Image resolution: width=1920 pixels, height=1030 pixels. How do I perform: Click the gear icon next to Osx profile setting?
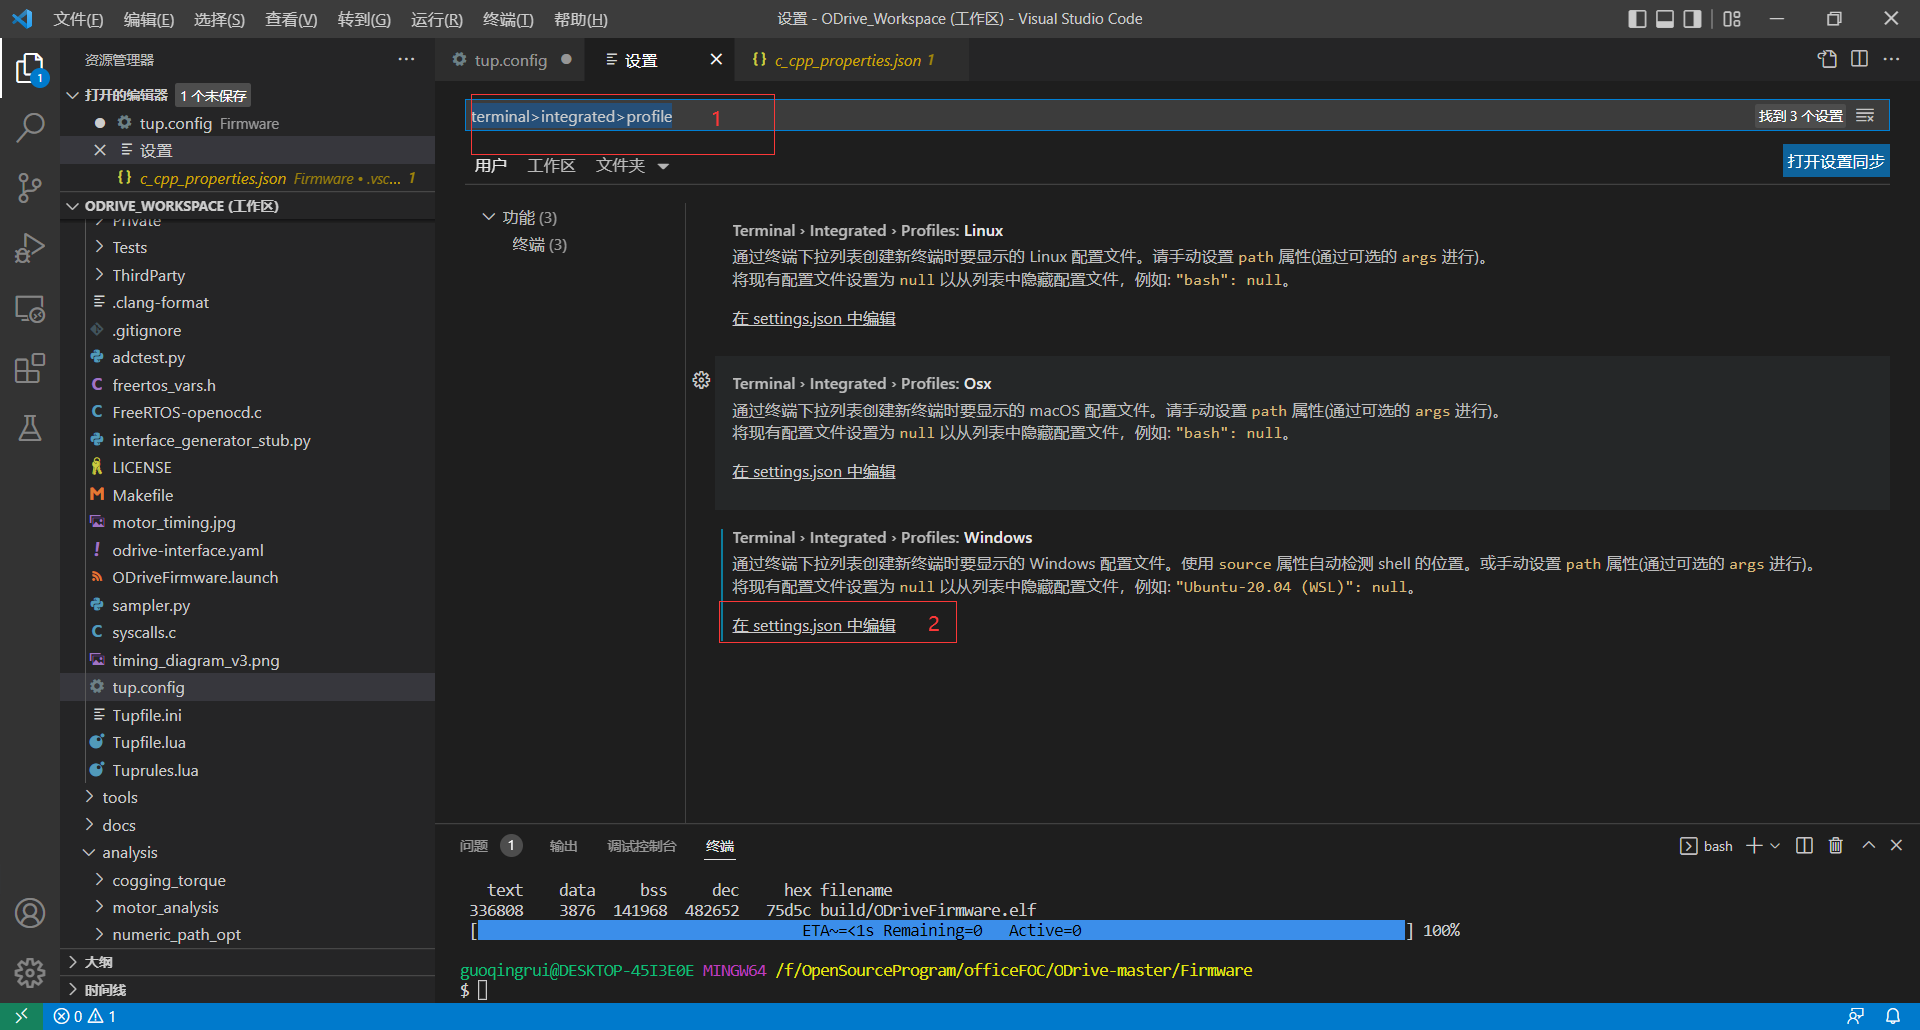click(x=701, y=380)
